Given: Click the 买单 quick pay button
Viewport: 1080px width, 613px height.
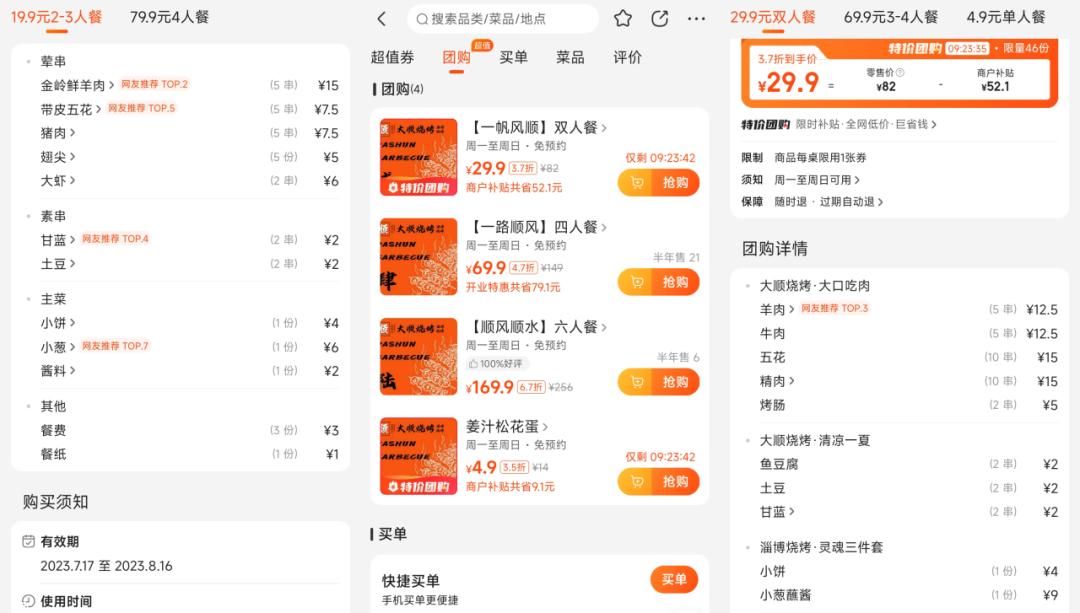Looking at the screenshot, I should point(674,579).
